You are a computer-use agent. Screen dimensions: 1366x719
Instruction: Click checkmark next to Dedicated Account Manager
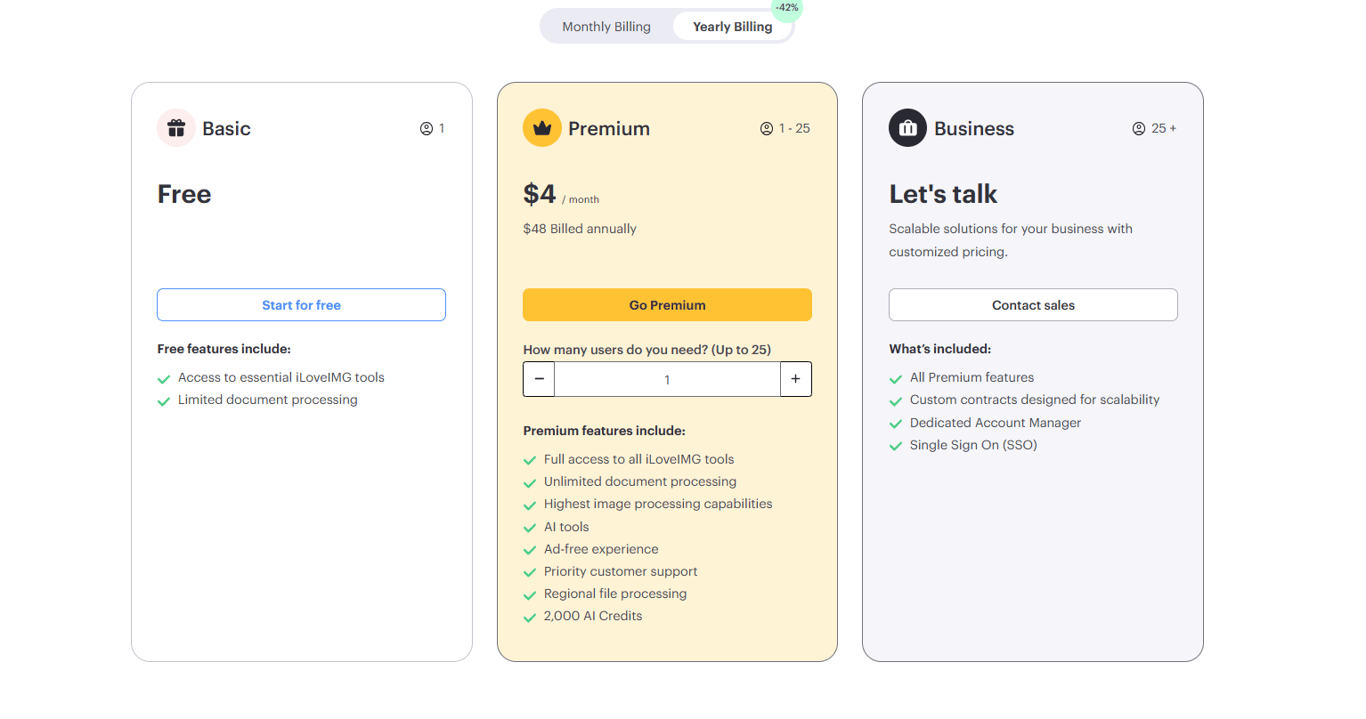click(x=896, y=424)
